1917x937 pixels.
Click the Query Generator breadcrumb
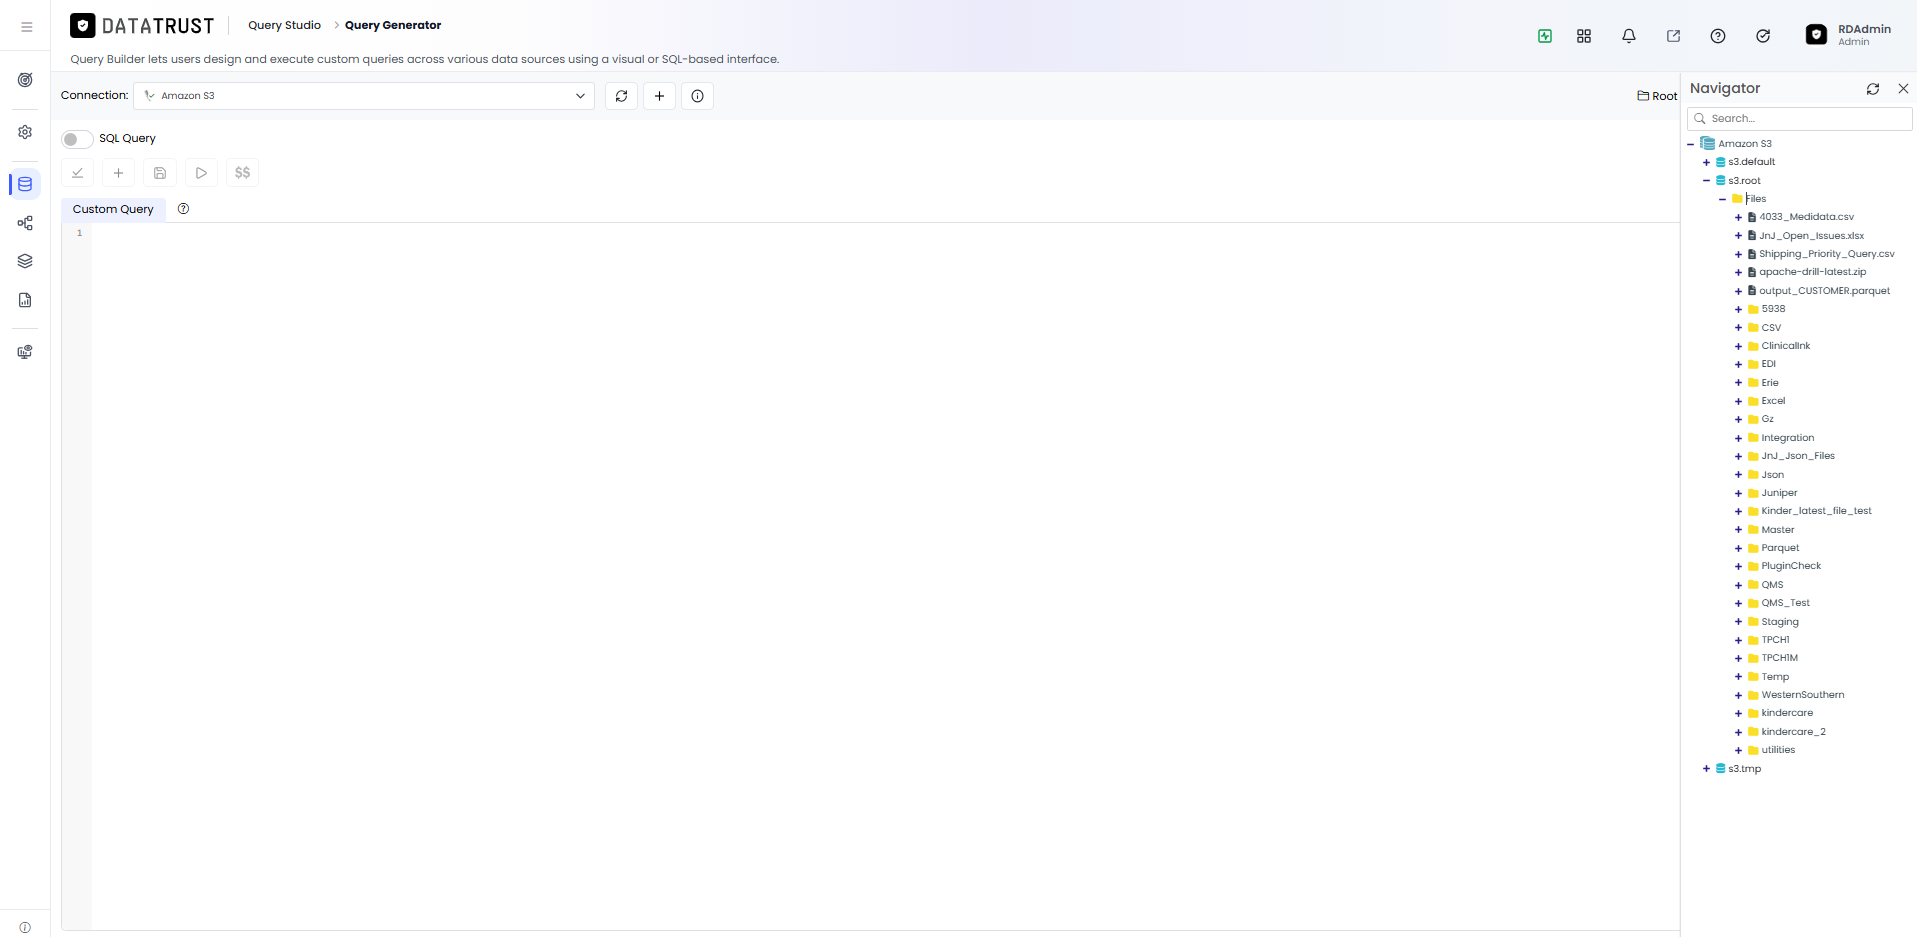[x=393, y=25]
